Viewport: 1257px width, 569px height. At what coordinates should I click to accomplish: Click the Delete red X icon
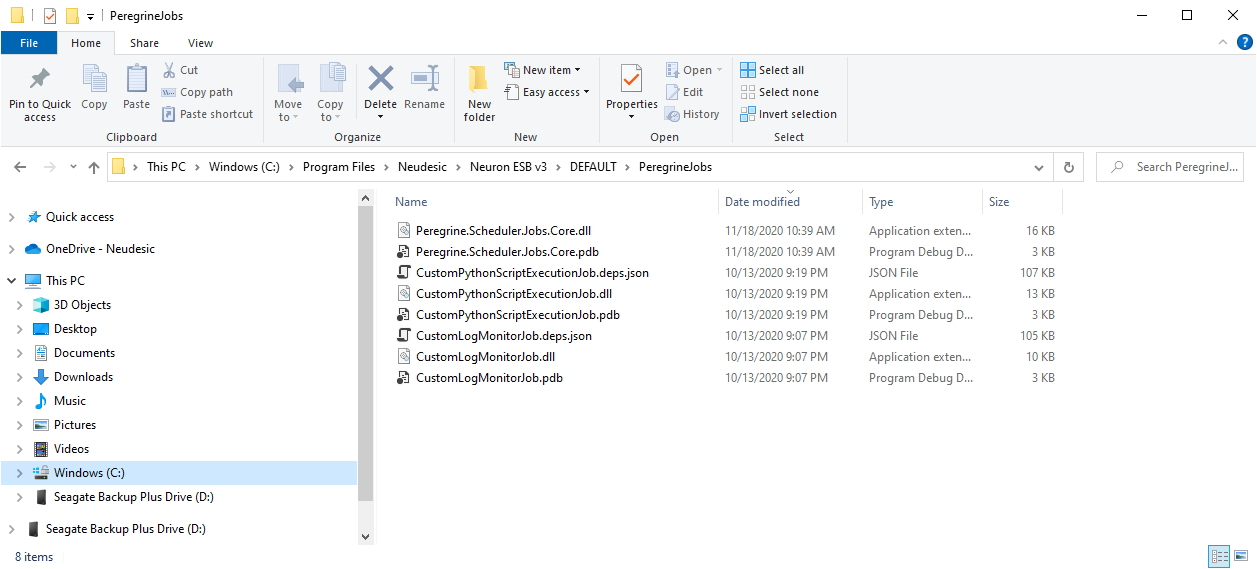click(x=380, y=78)
